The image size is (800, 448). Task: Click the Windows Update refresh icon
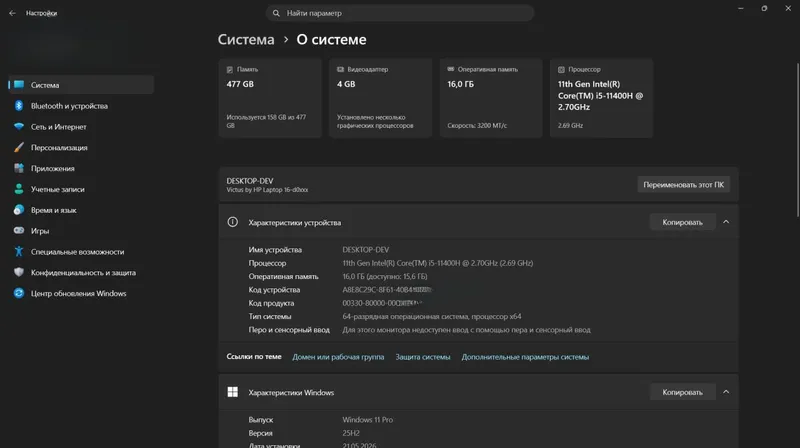pyautogui.click(x=19, y=293)
